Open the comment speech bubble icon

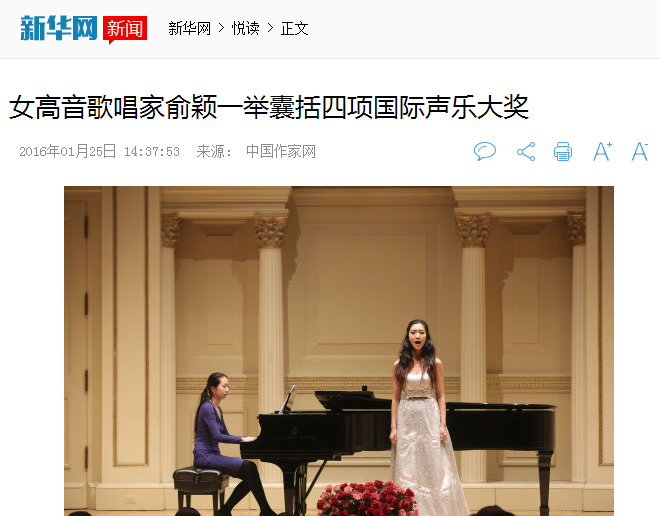[x=485, y=151]
